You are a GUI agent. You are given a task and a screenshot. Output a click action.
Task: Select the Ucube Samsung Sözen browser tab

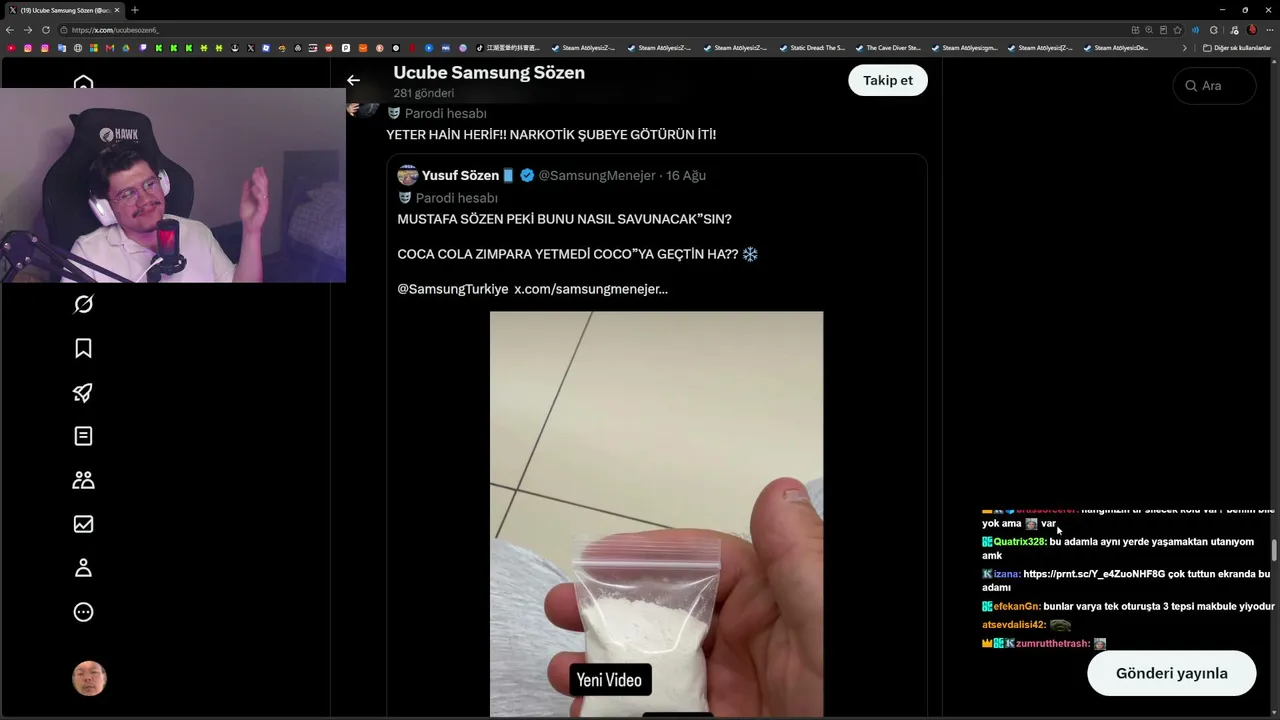pyautogui.click(x=64, y=10)
